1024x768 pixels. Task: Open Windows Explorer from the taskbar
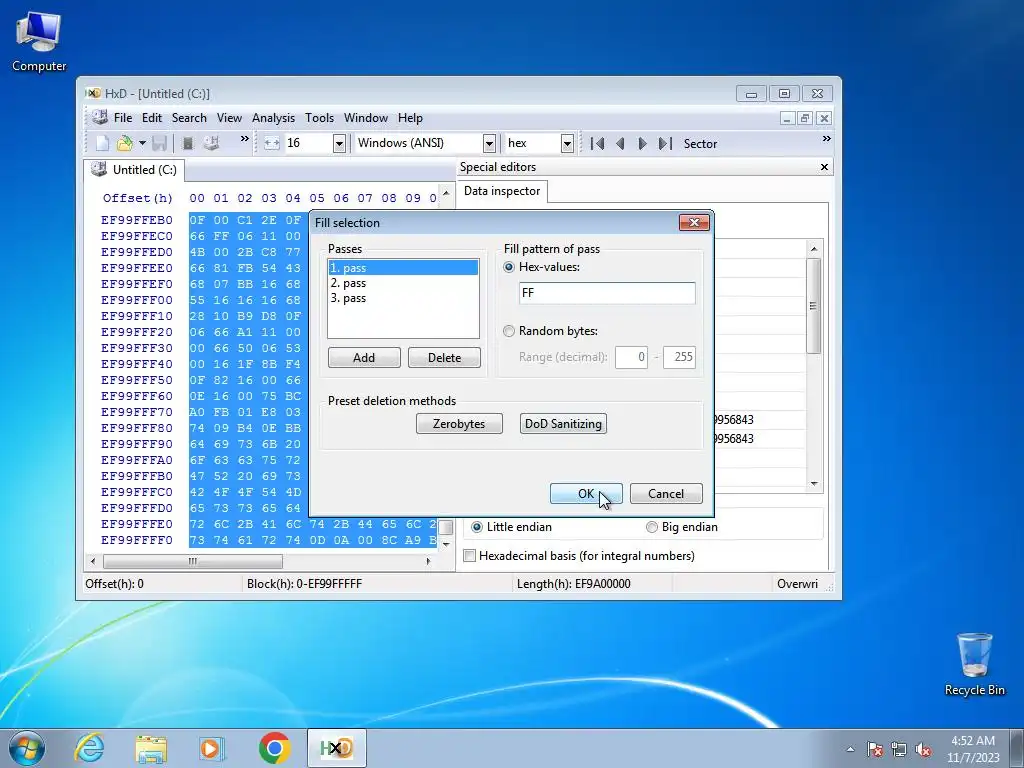point(151,748)
